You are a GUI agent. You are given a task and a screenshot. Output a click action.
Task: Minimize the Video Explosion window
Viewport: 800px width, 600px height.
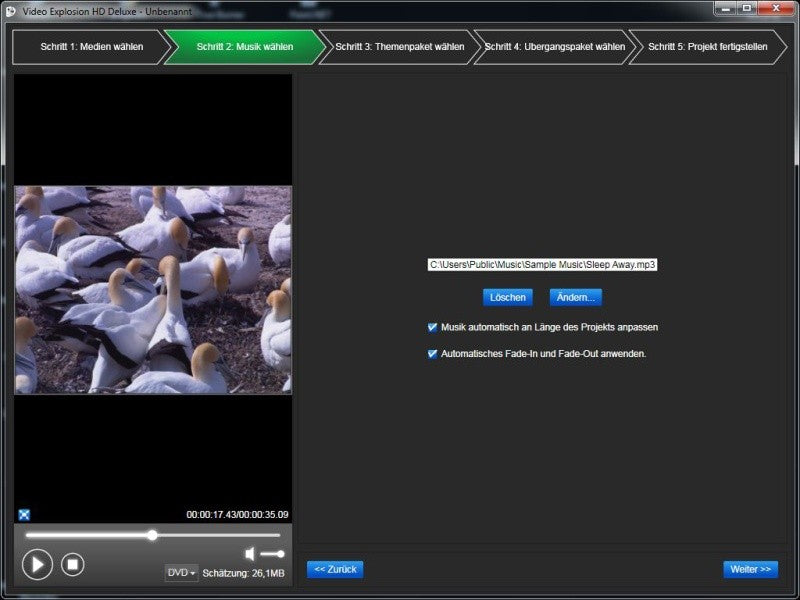[x=726, y=9]
